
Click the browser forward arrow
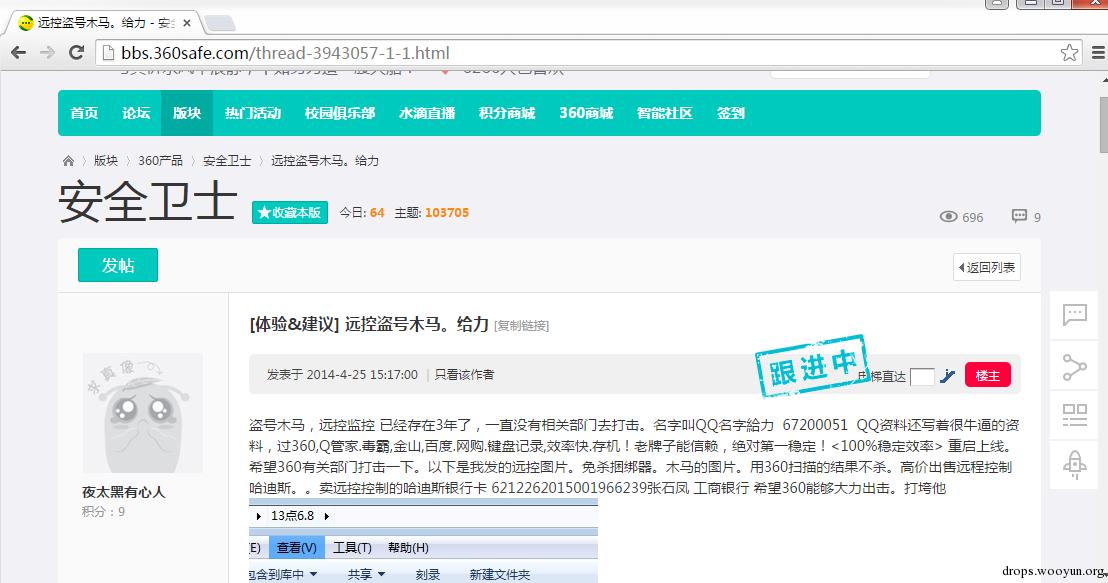47,52
